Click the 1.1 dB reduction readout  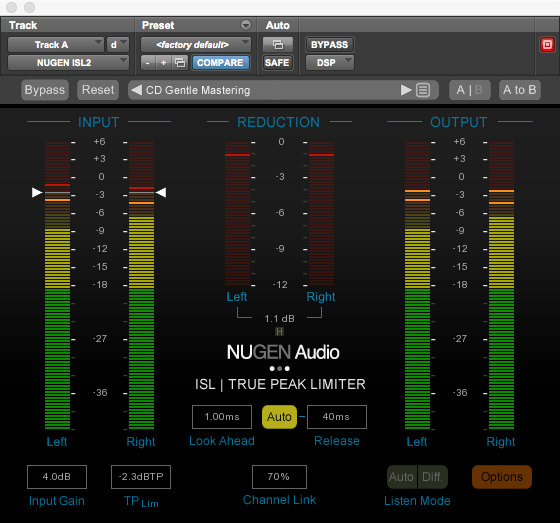279,319
